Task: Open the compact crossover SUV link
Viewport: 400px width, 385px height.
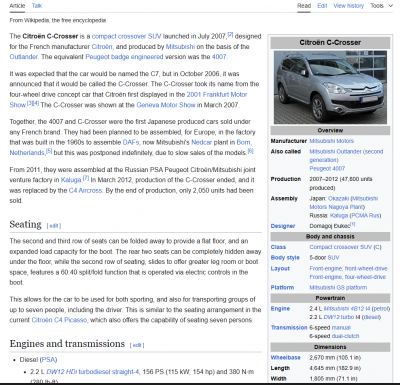Action: (x=126, y=36)
